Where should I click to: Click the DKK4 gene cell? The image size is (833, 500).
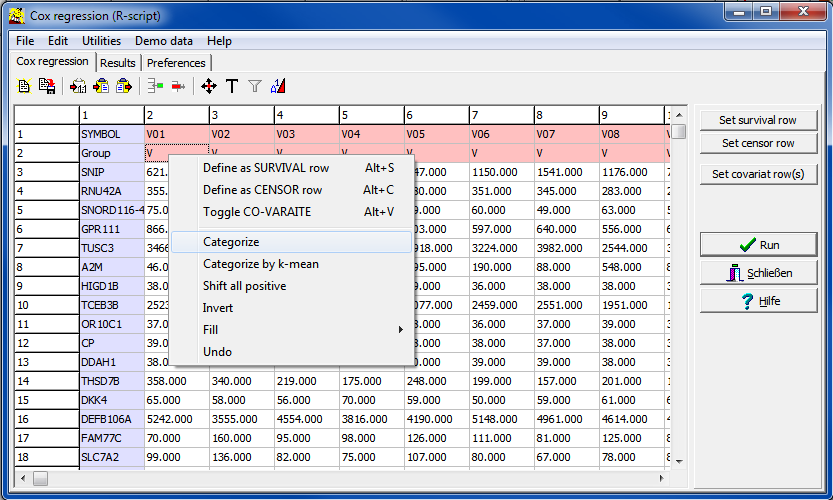[x=112, y=400]
